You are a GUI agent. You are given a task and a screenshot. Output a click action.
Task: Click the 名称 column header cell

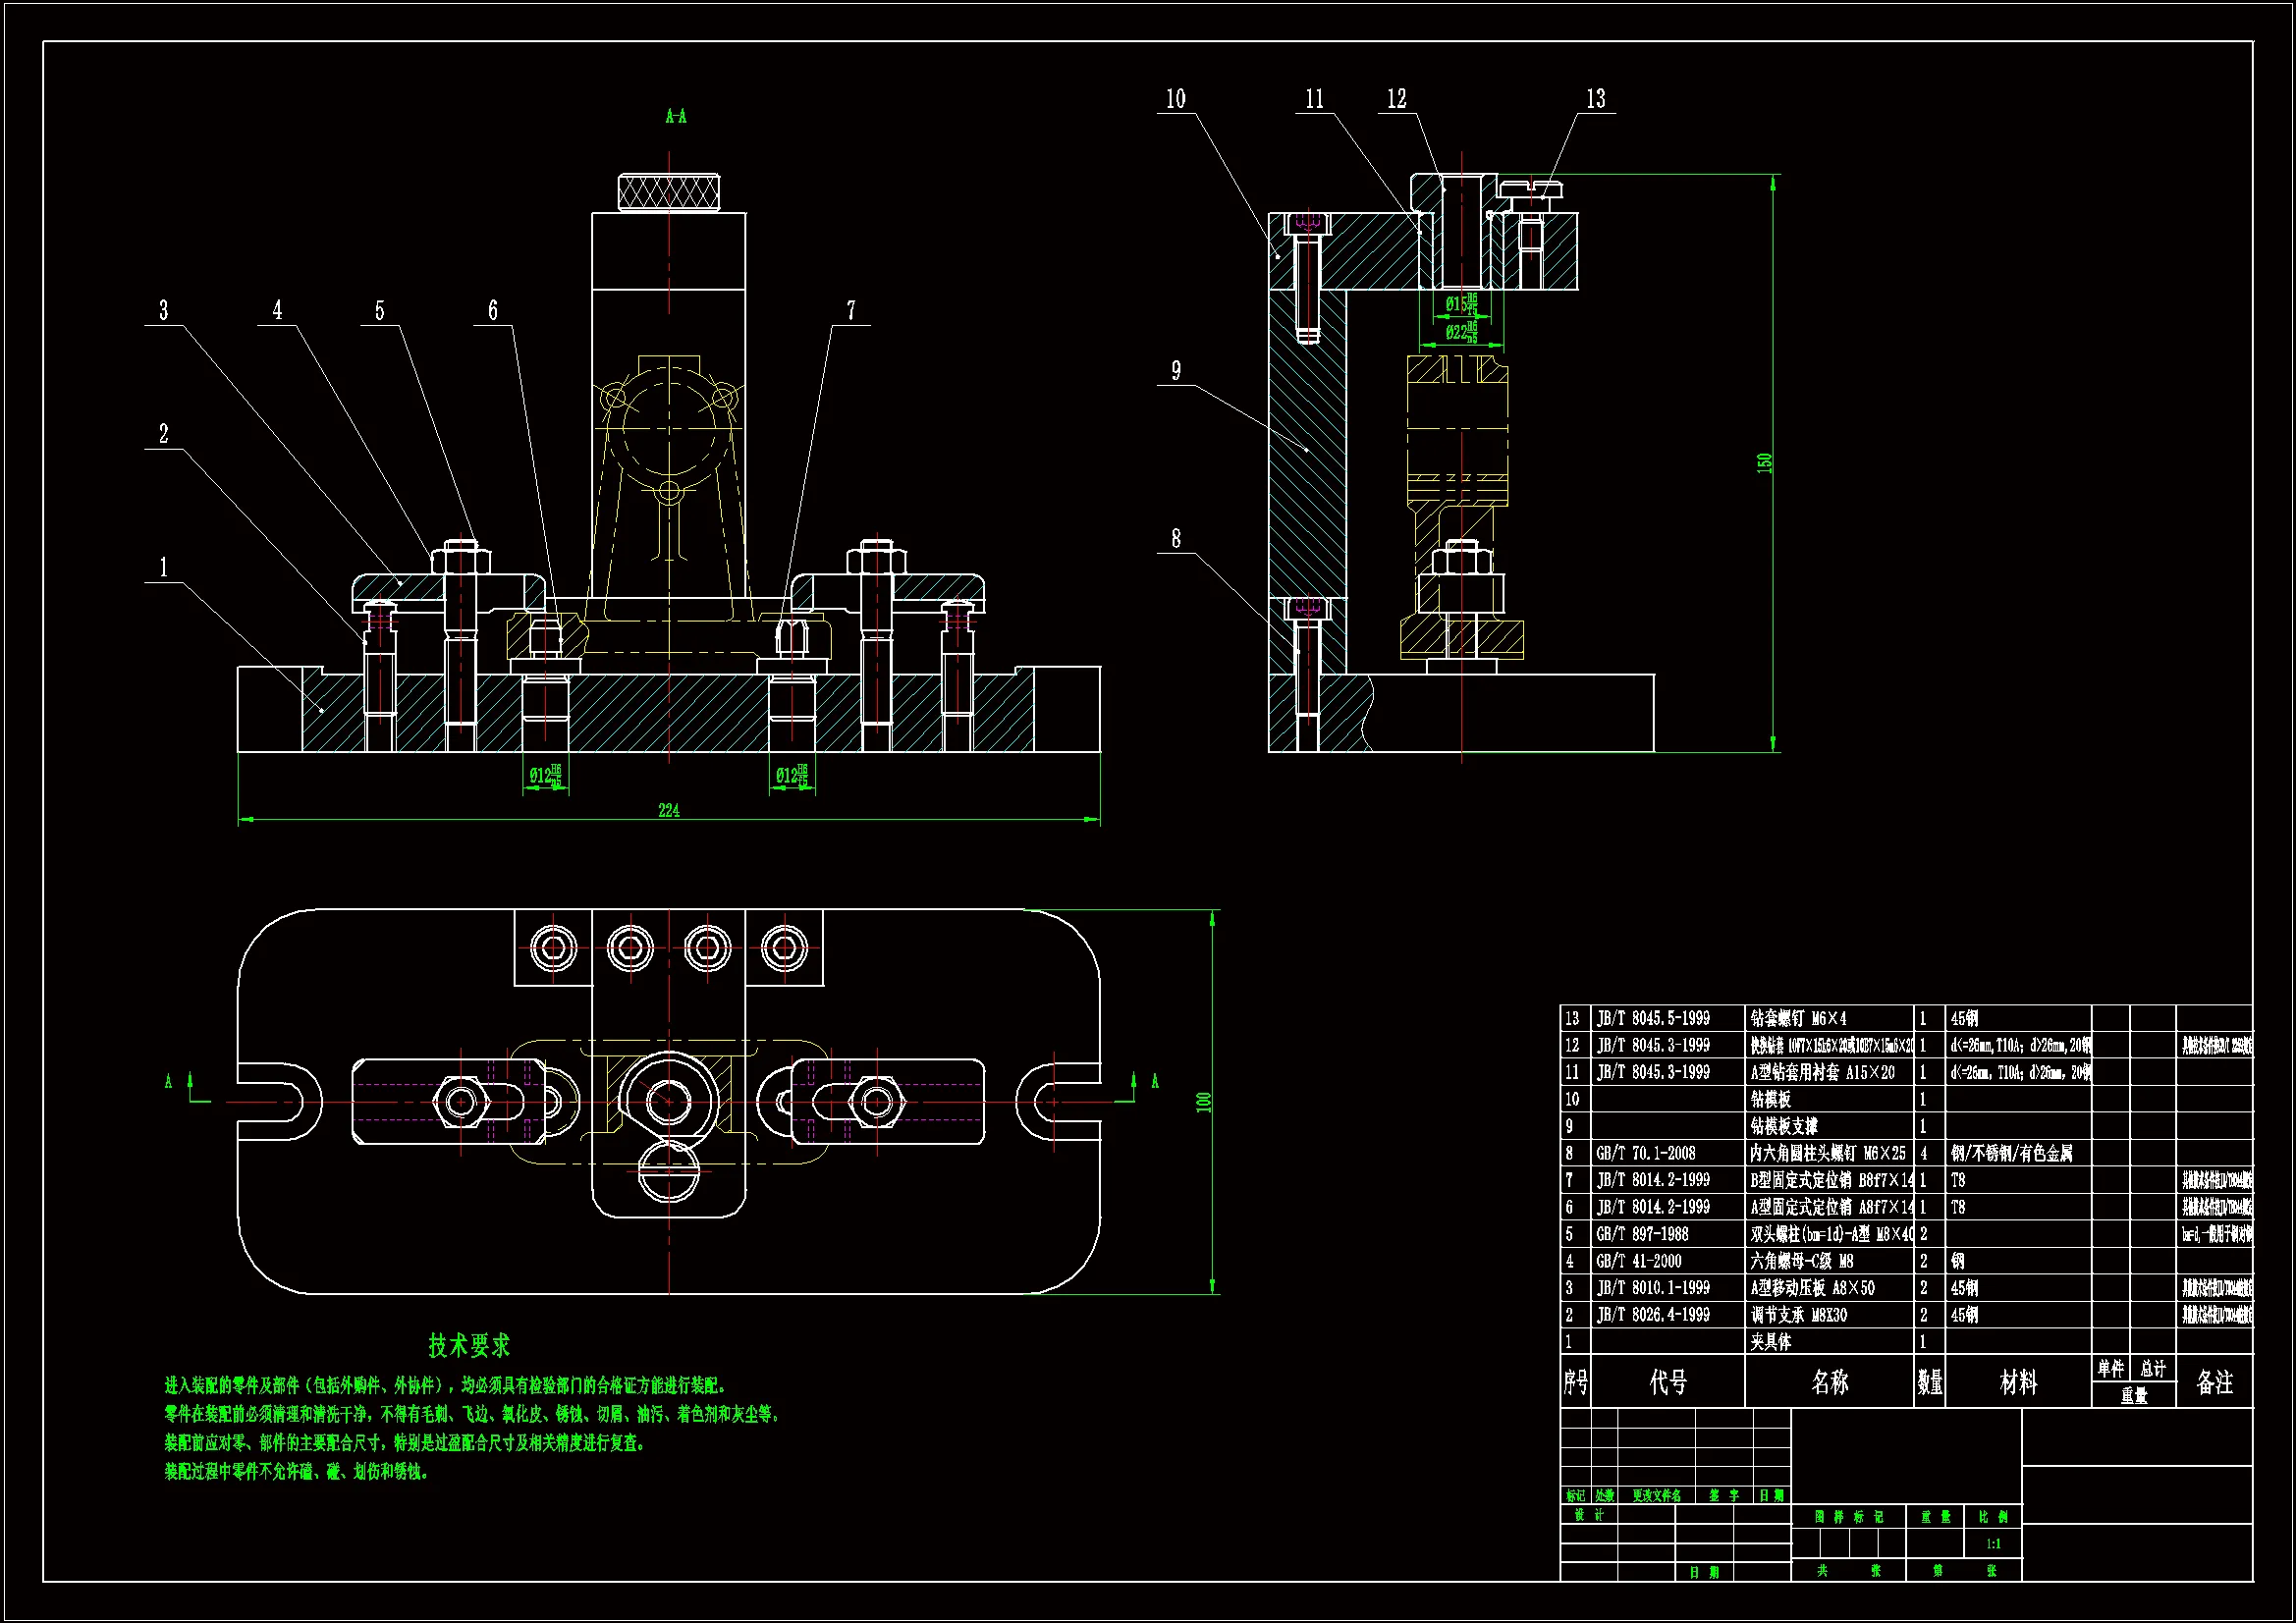coord(1829,1382)
